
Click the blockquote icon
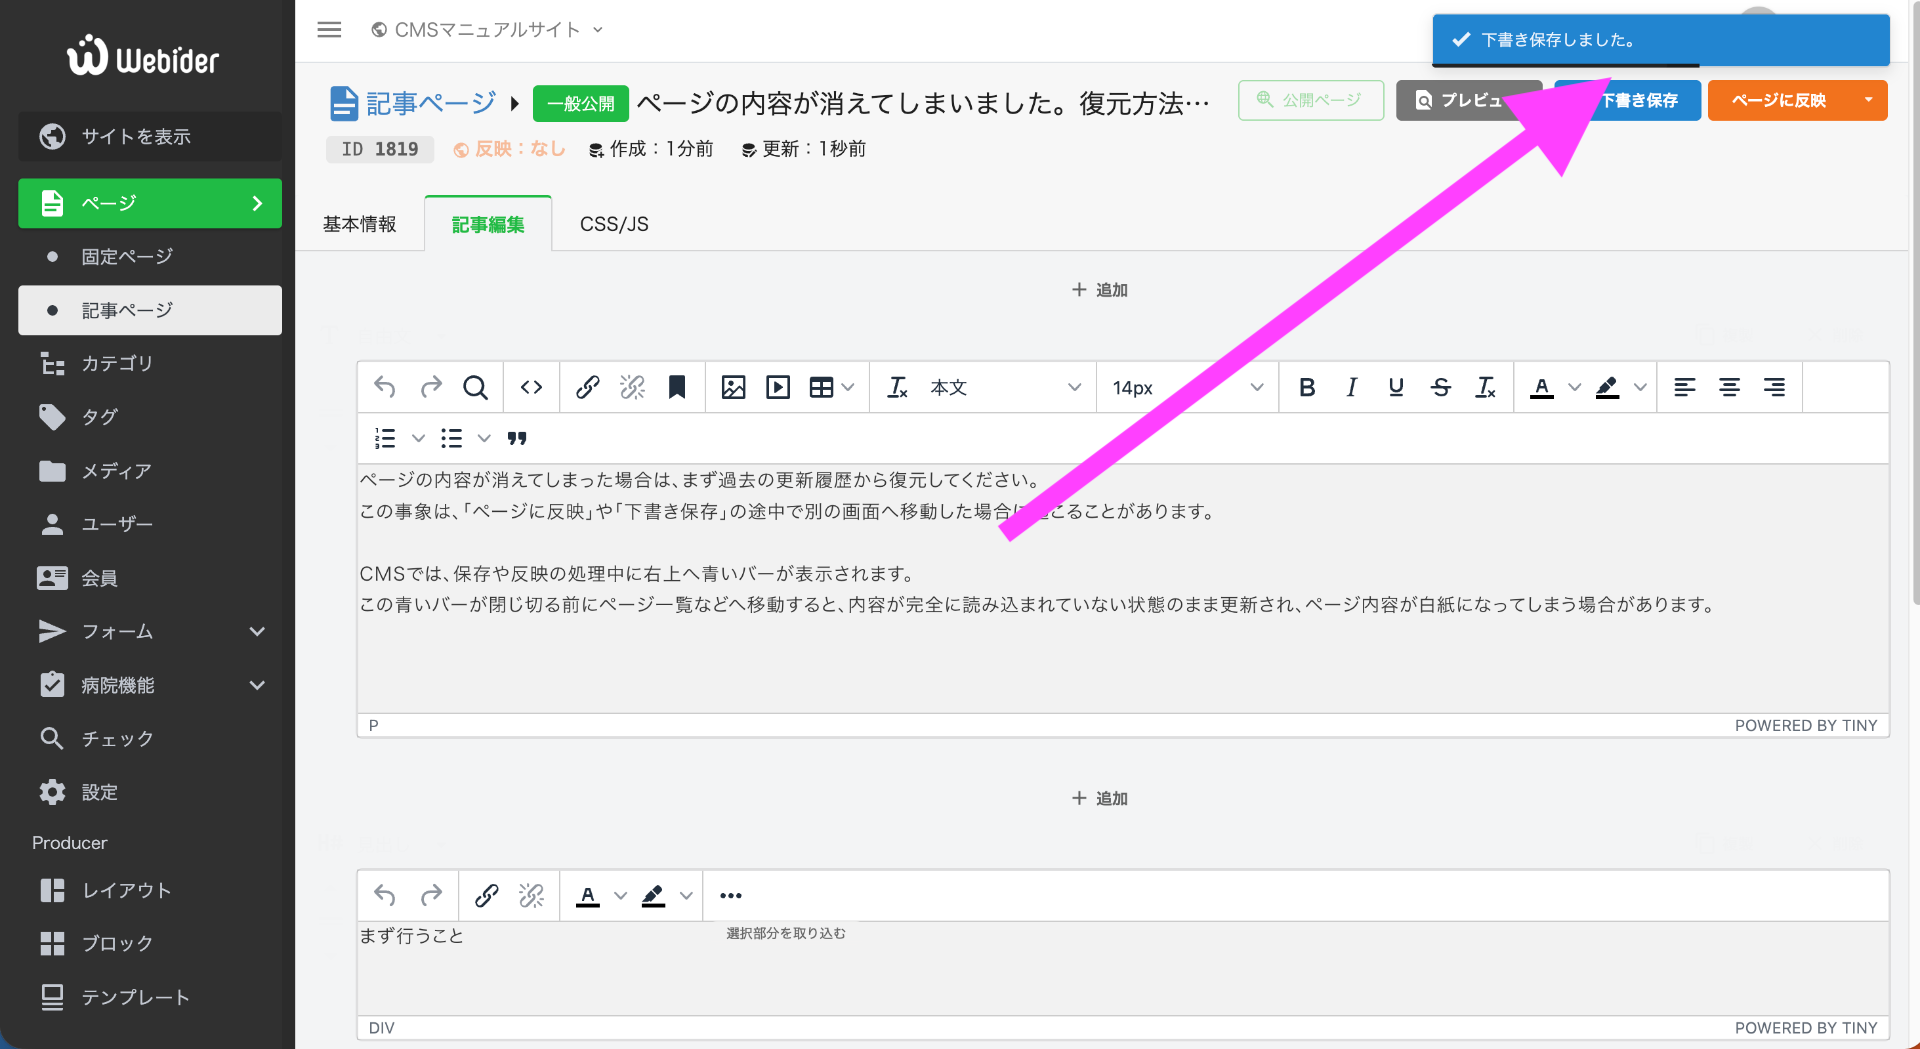(517, 438)
